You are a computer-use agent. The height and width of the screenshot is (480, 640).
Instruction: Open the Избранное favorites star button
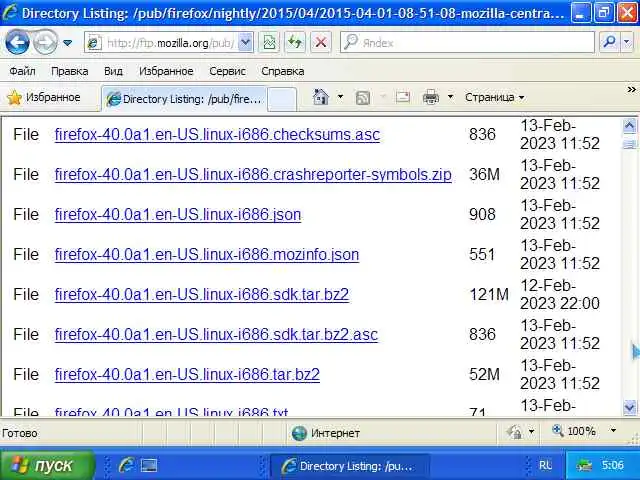click(44, 98)
